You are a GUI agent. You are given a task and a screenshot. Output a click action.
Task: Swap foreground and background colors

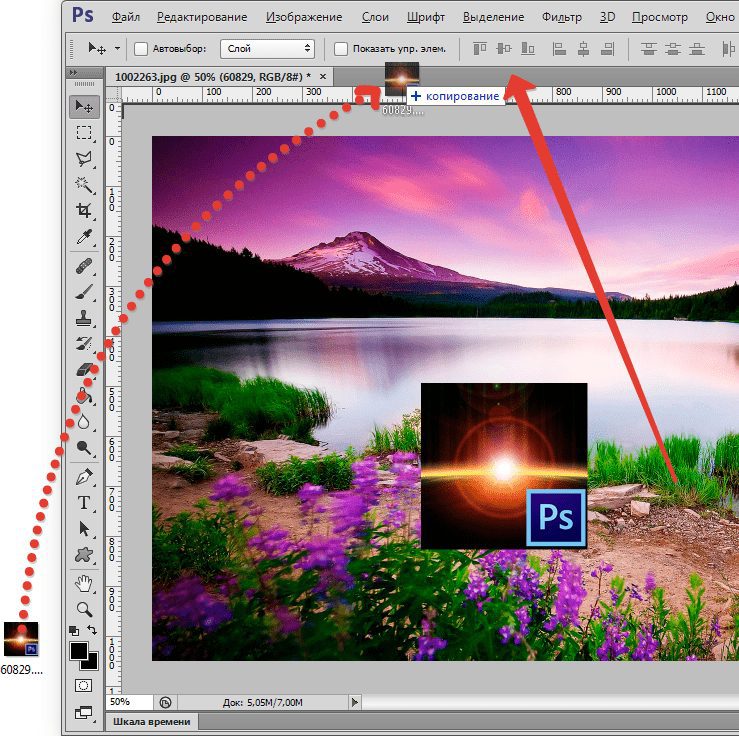click(92, 630)
